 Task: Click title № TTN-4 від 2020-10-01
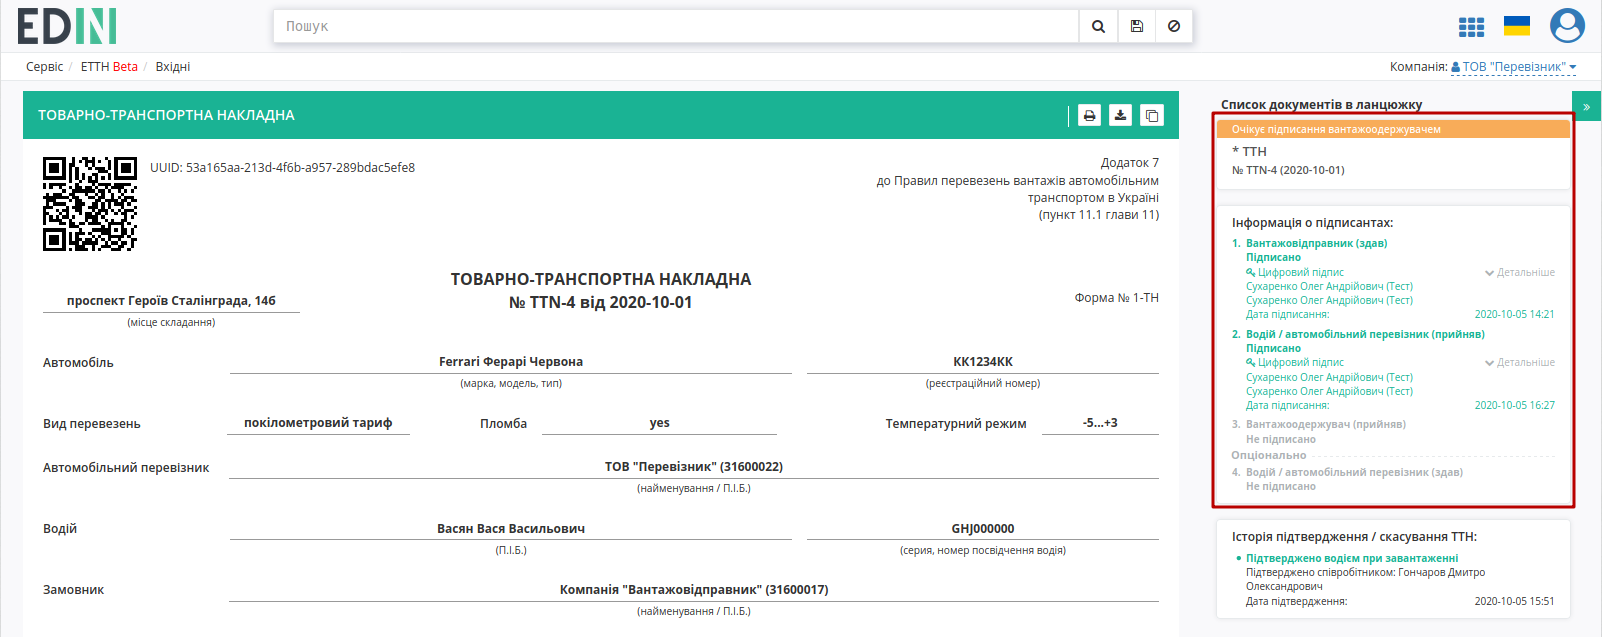pyautogui.click(x=601, y=302)
